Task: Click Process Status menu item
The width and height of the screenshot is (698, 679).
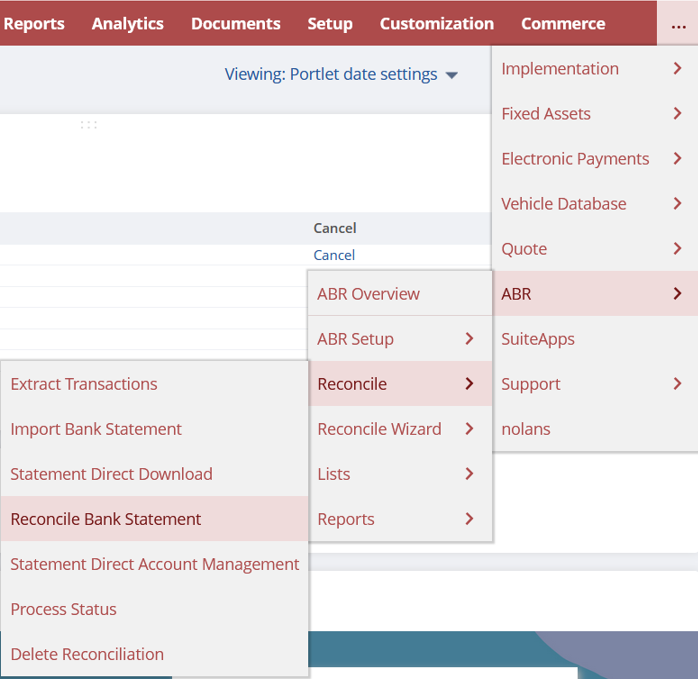Action: (63, 609)
